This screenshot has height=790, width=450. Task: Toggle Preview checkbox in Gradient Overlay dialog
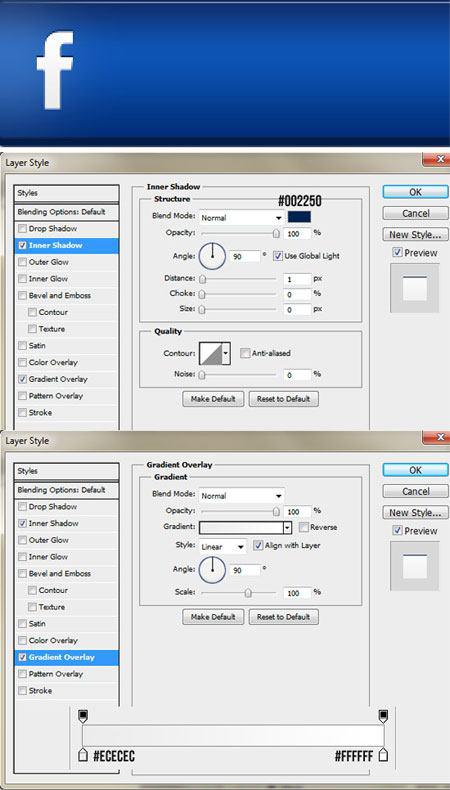398,531
